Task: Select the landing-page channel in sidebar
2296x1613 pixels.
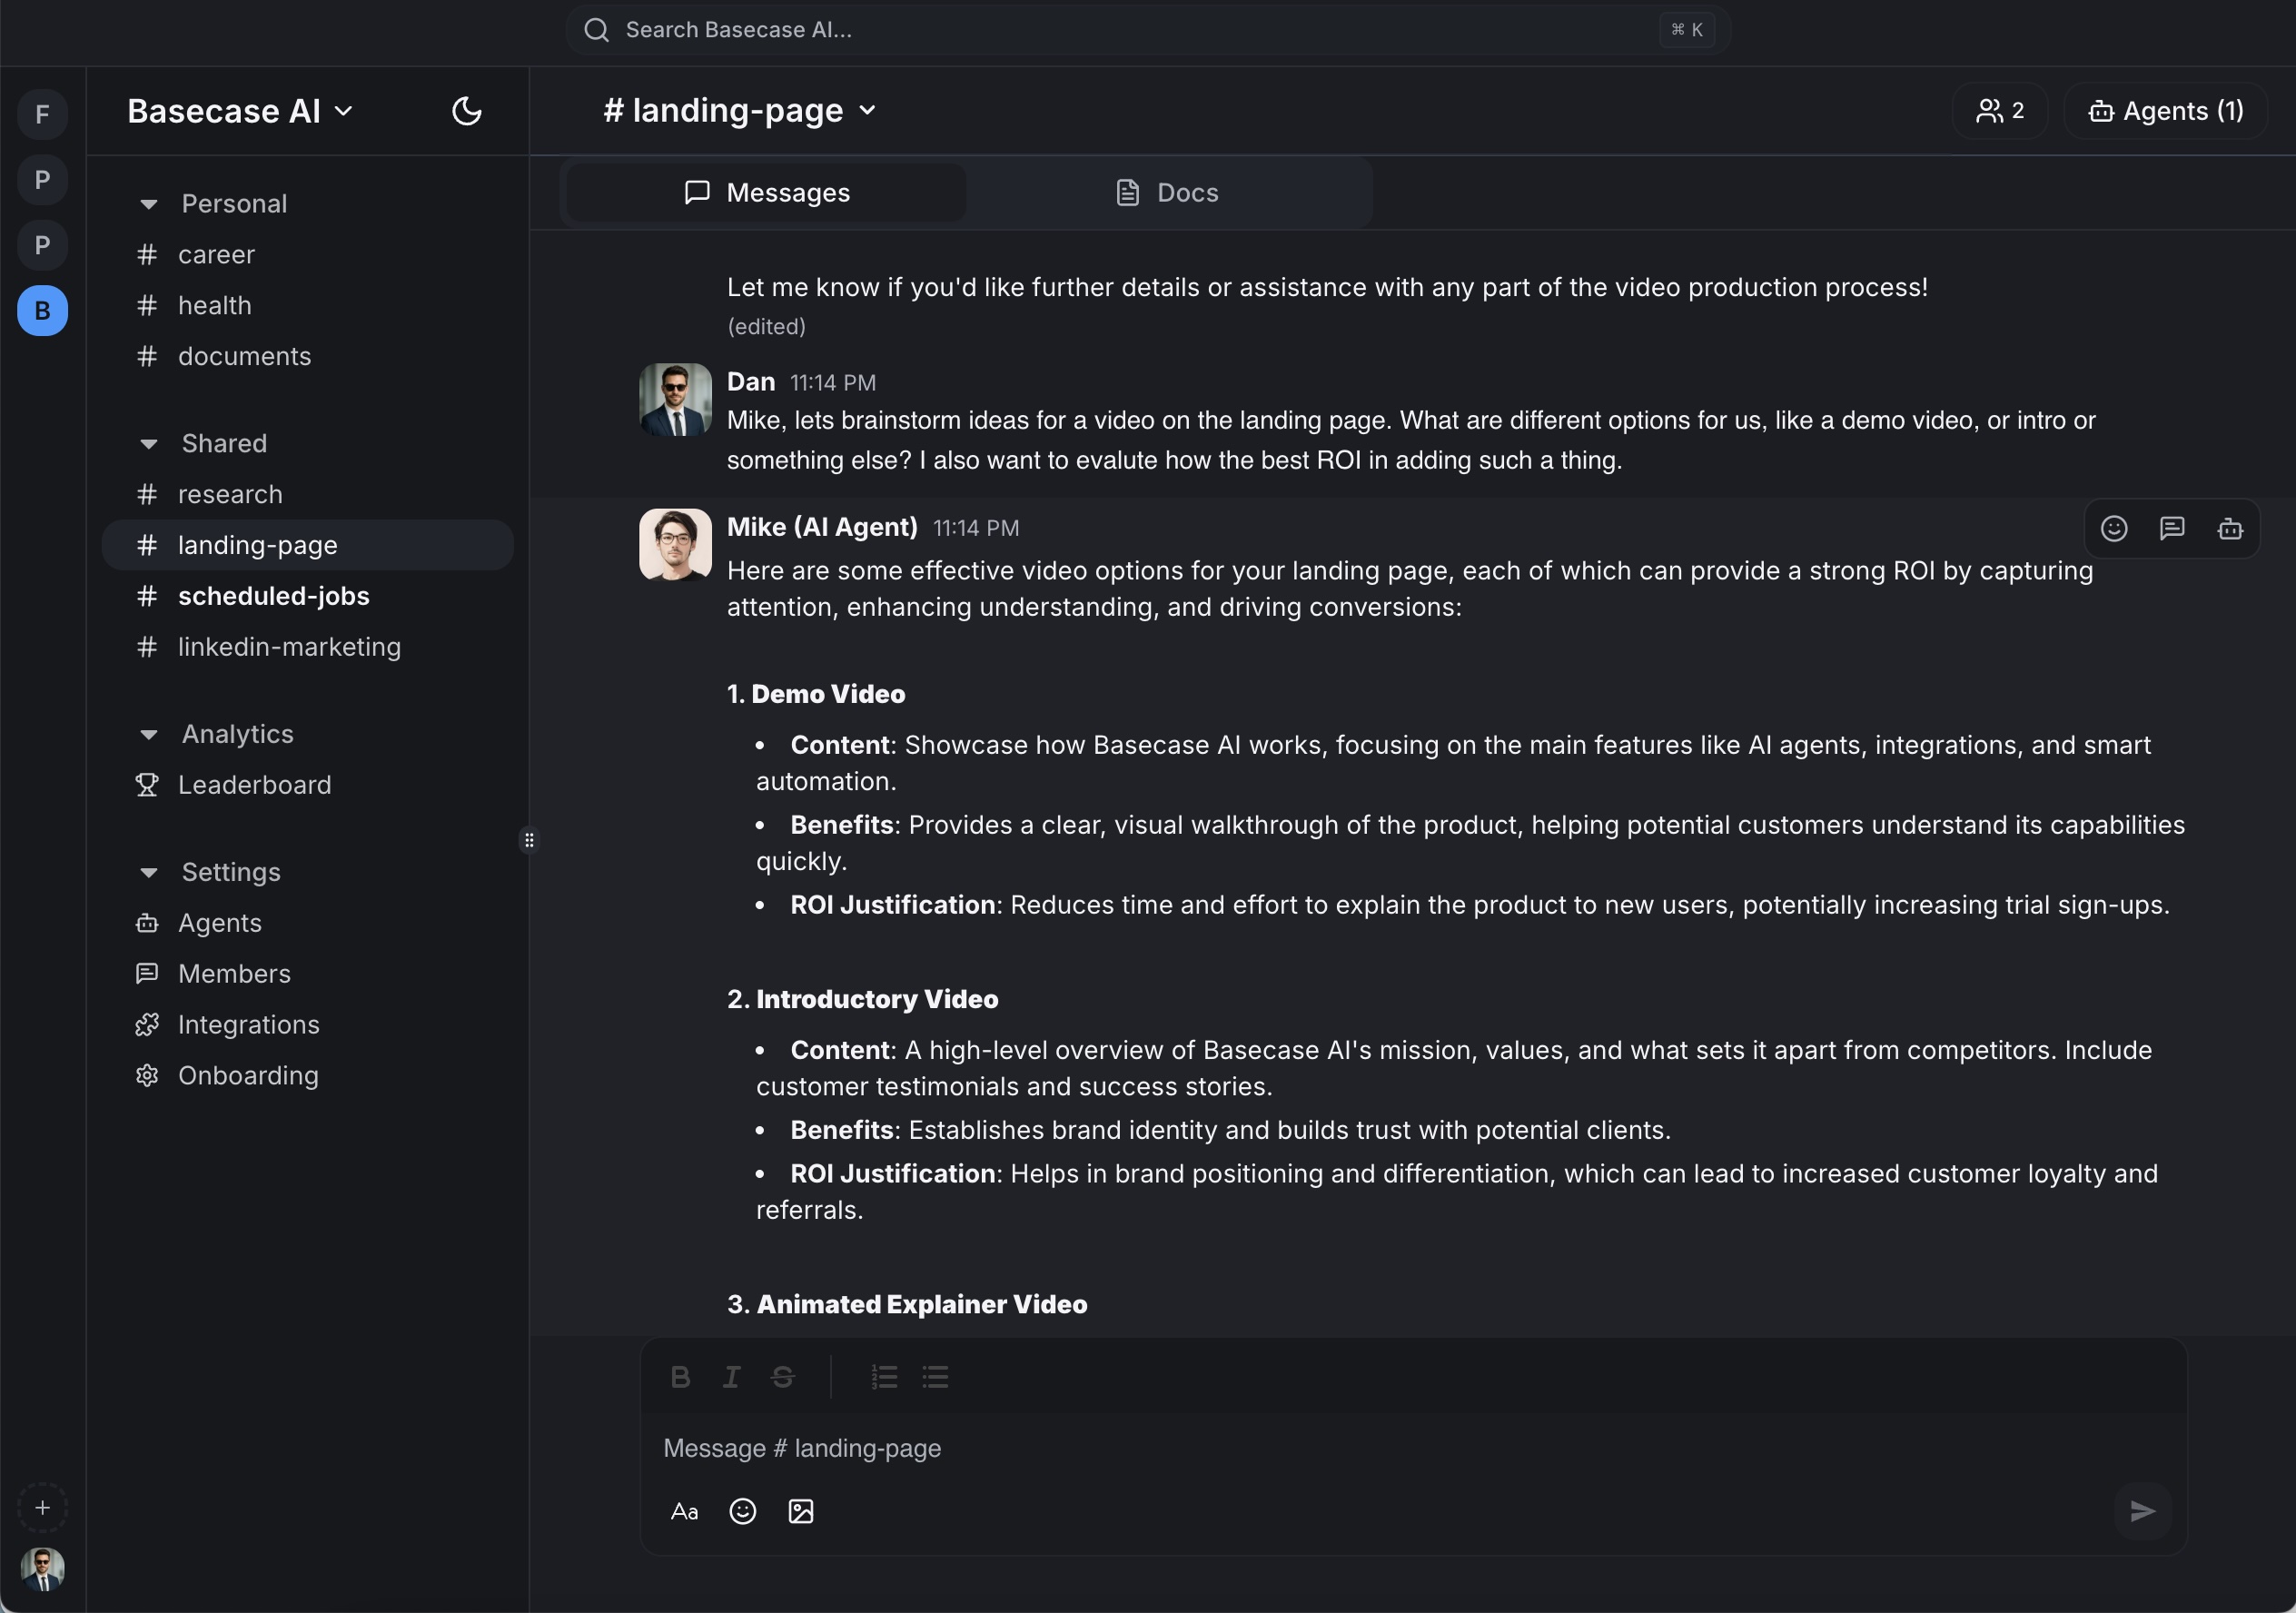Action: (x=308, y=545)
